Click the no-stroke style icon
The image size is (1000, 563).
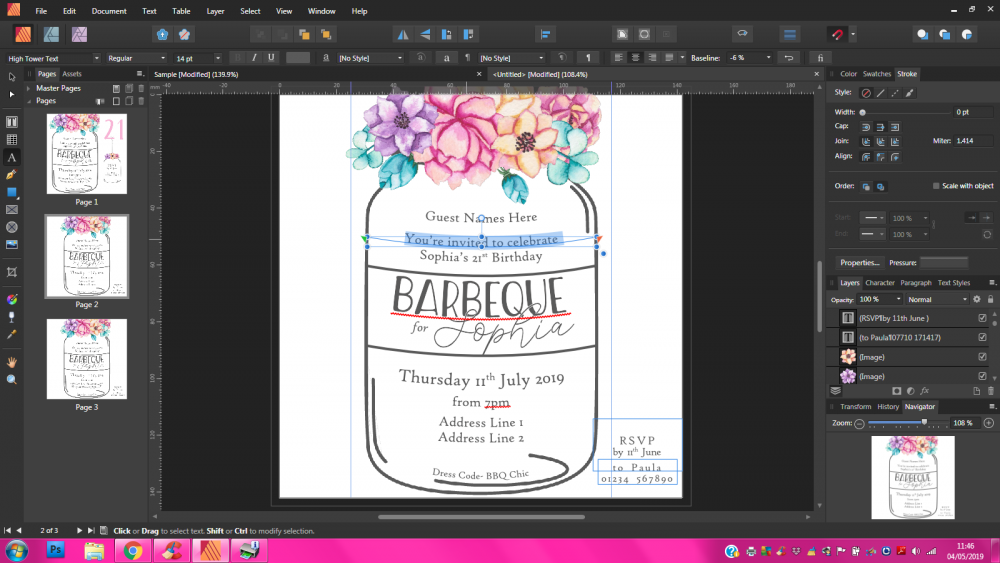[x=866, y=92]
